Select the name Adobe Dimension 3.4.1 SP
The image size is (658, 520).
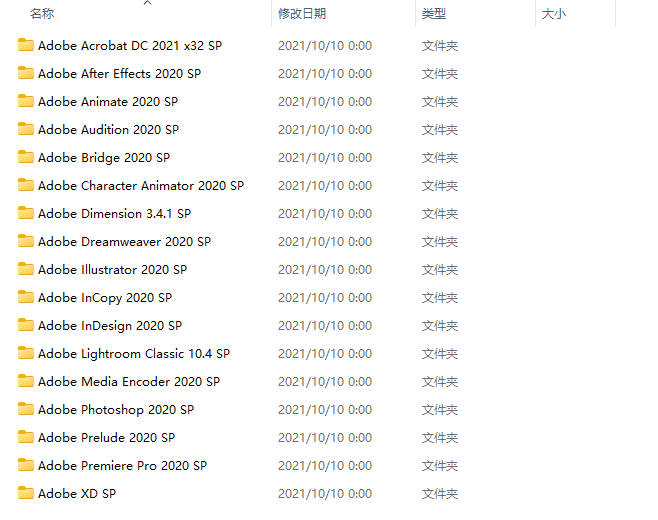tap(115, 214)
